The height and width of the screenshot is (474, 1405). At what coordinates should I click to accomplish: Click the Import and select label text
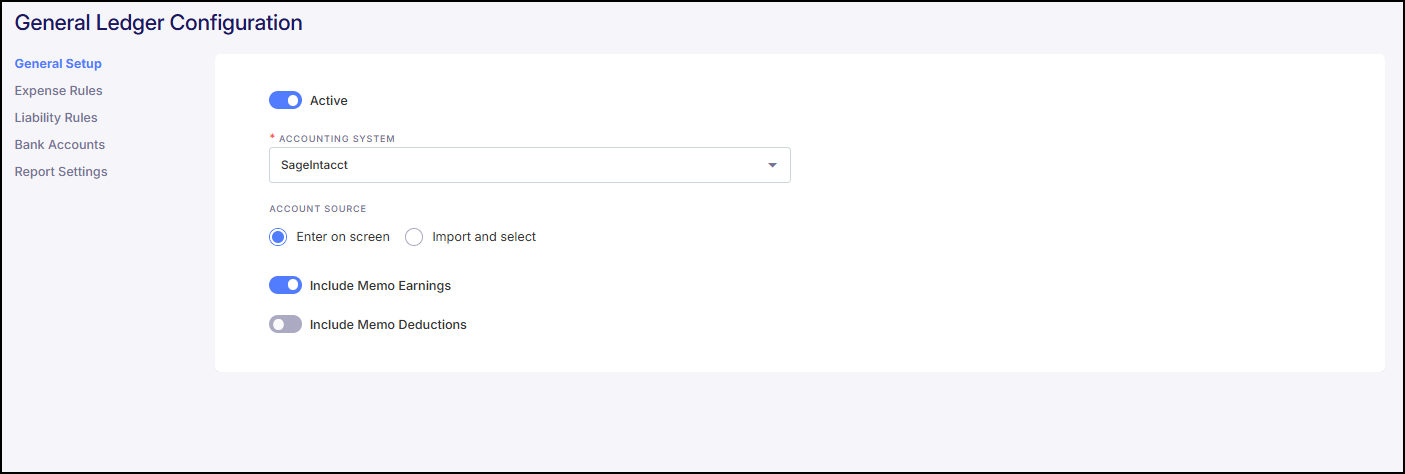tap(484, 237)
